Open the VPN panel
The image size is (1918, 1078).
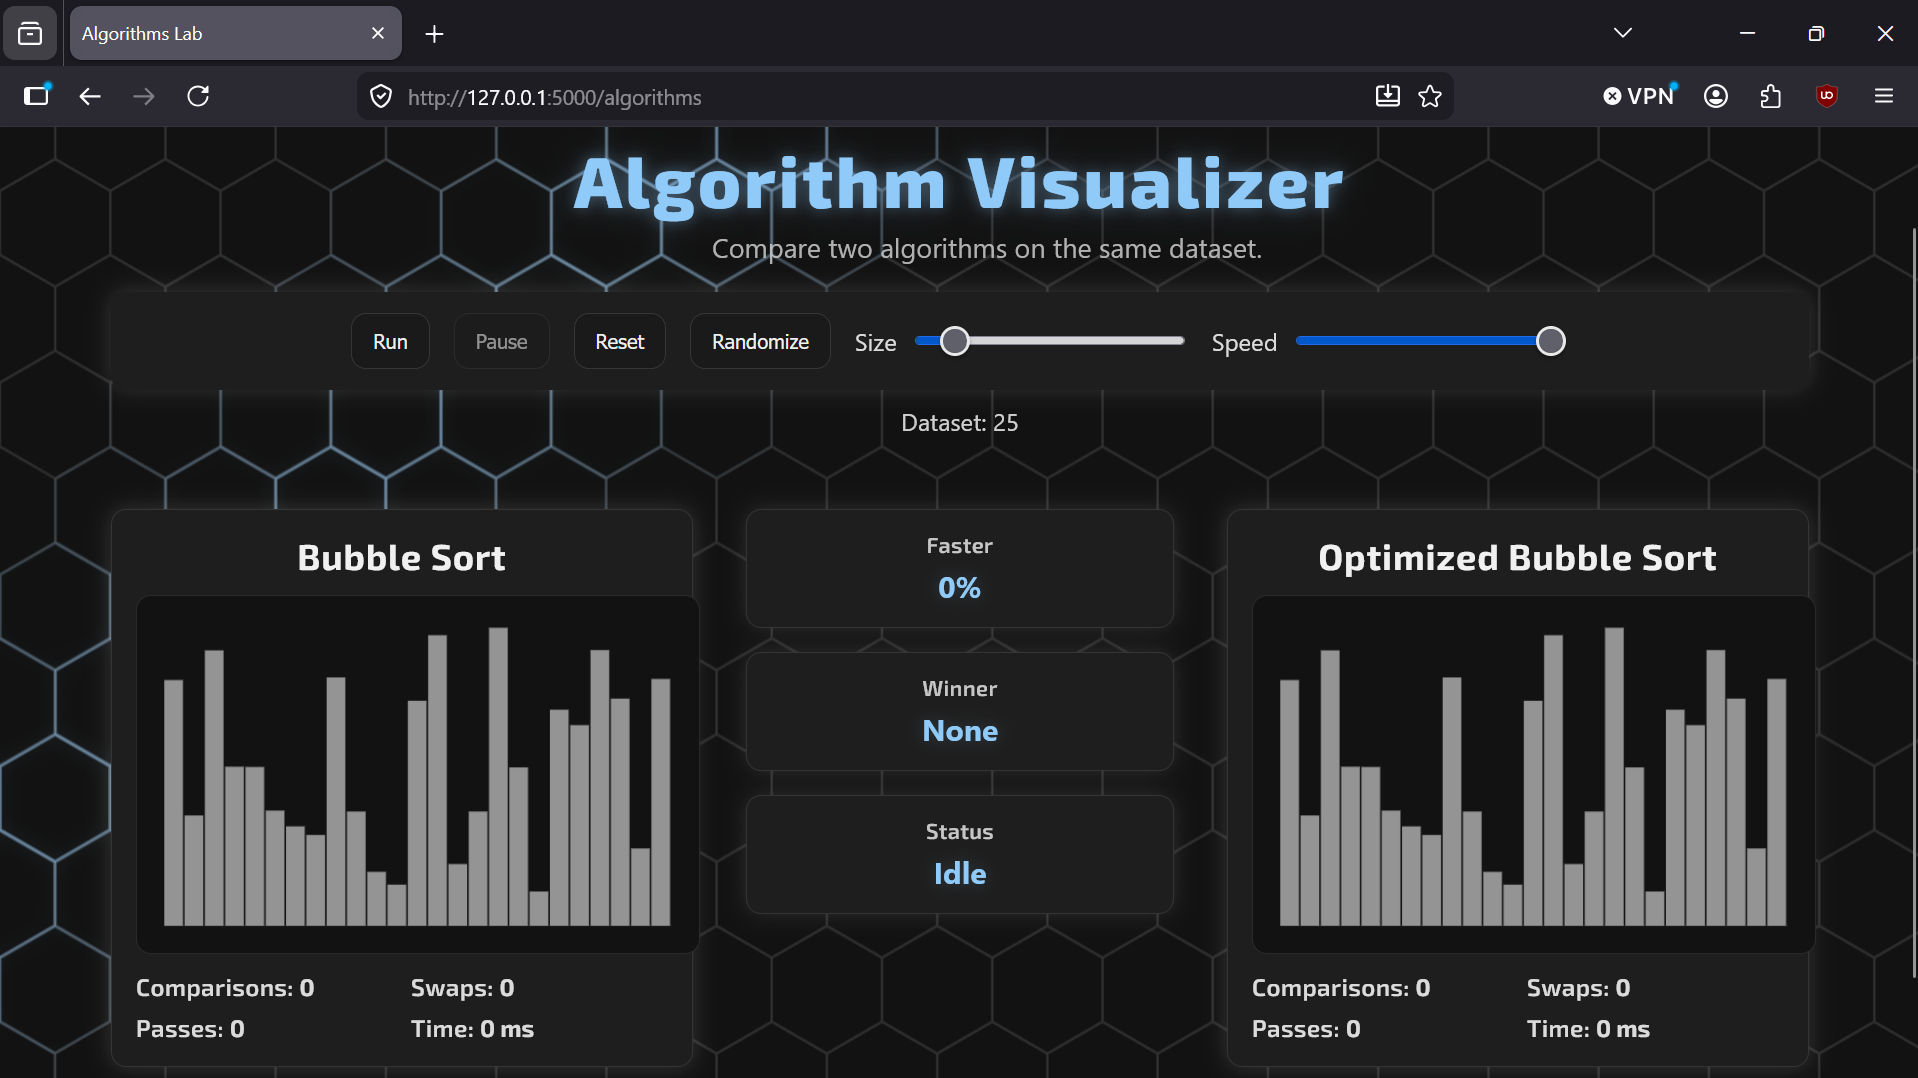tap(1640, 96)
